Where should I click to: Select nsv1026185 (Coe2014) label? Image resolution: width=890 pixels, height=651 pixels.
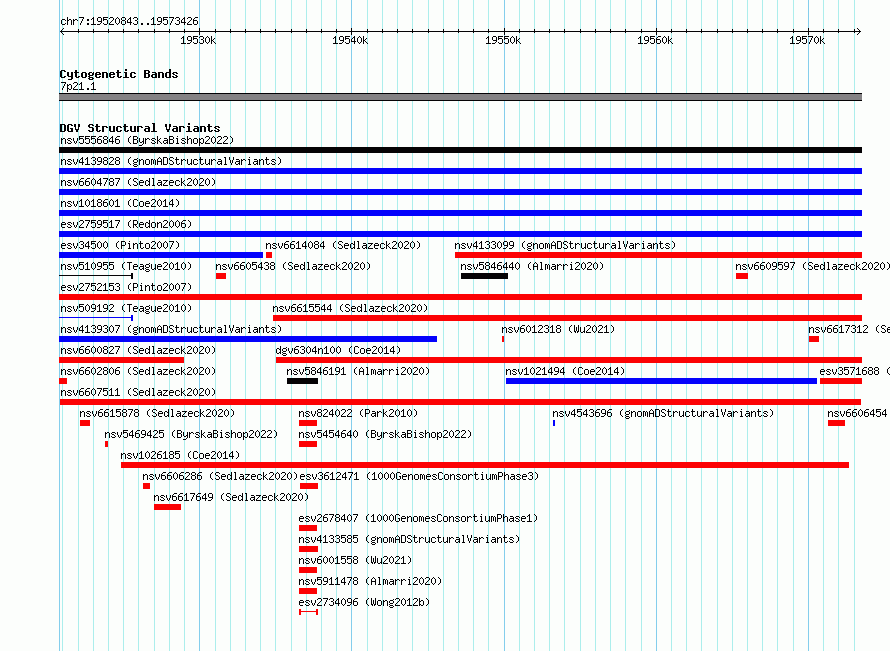180,455
